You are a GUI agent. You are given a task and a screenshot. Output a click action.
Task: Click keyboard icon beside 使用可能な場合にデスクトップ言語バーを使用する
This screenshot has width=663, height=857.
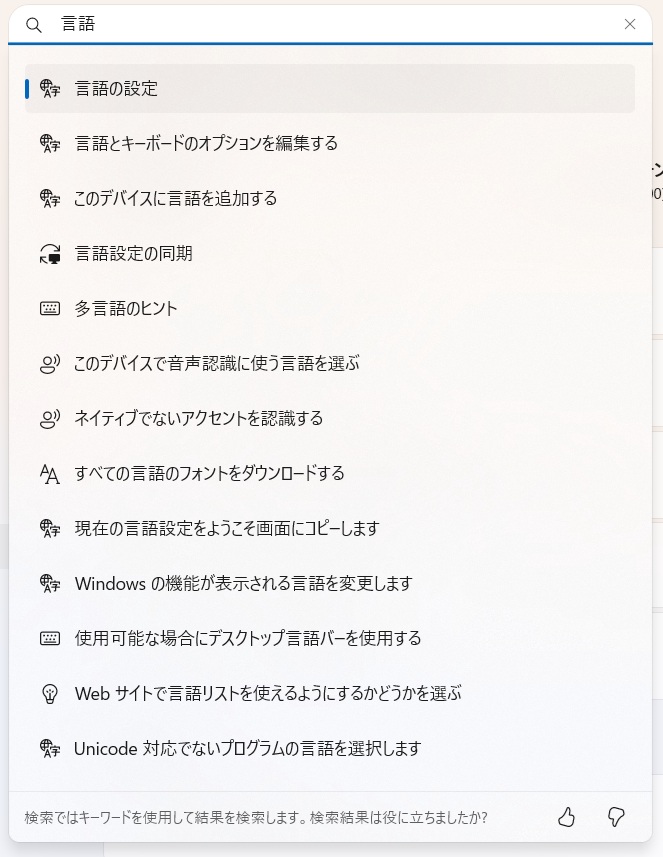tap(50, 639)
